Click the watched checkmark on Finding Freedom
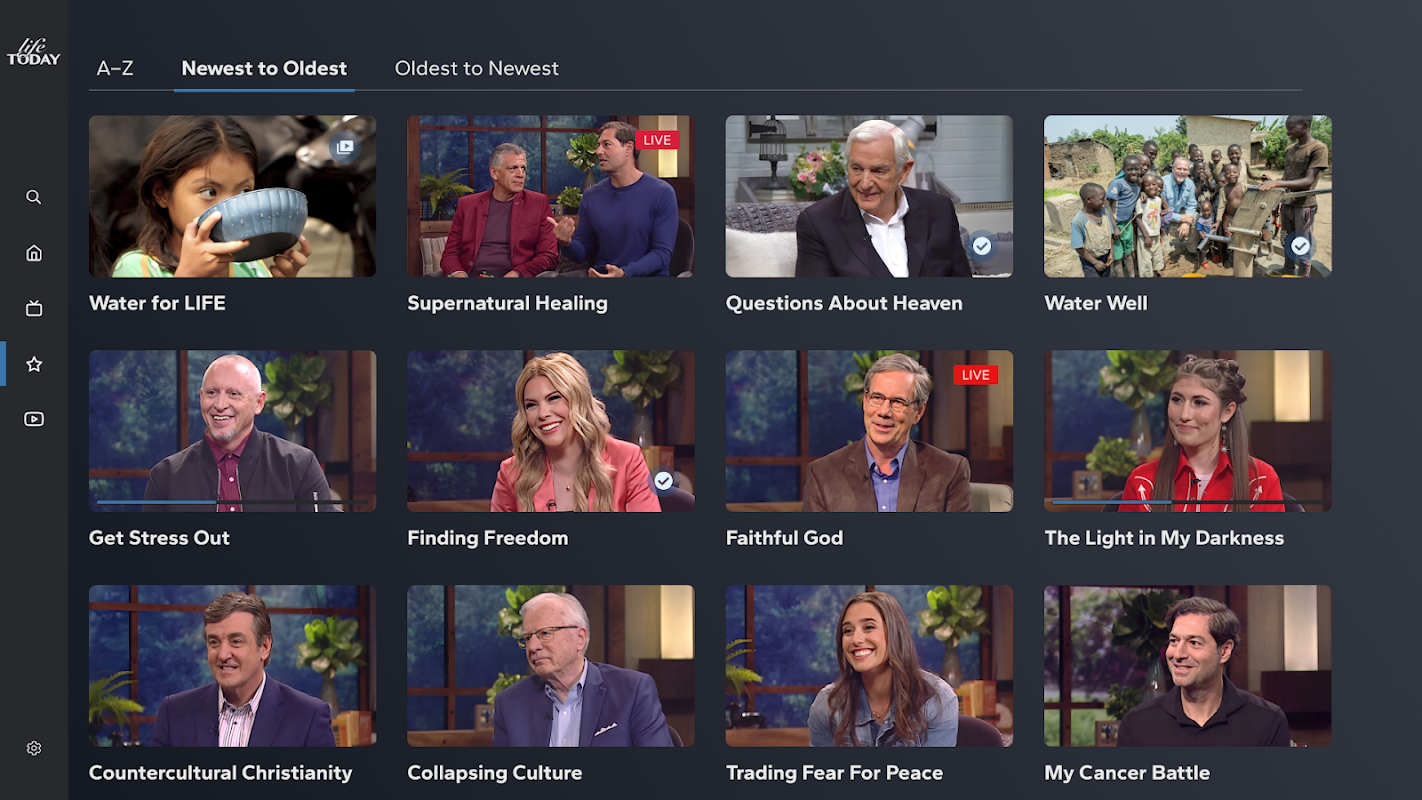Viewport: 1422px width, 800px height. pos(664,481)
